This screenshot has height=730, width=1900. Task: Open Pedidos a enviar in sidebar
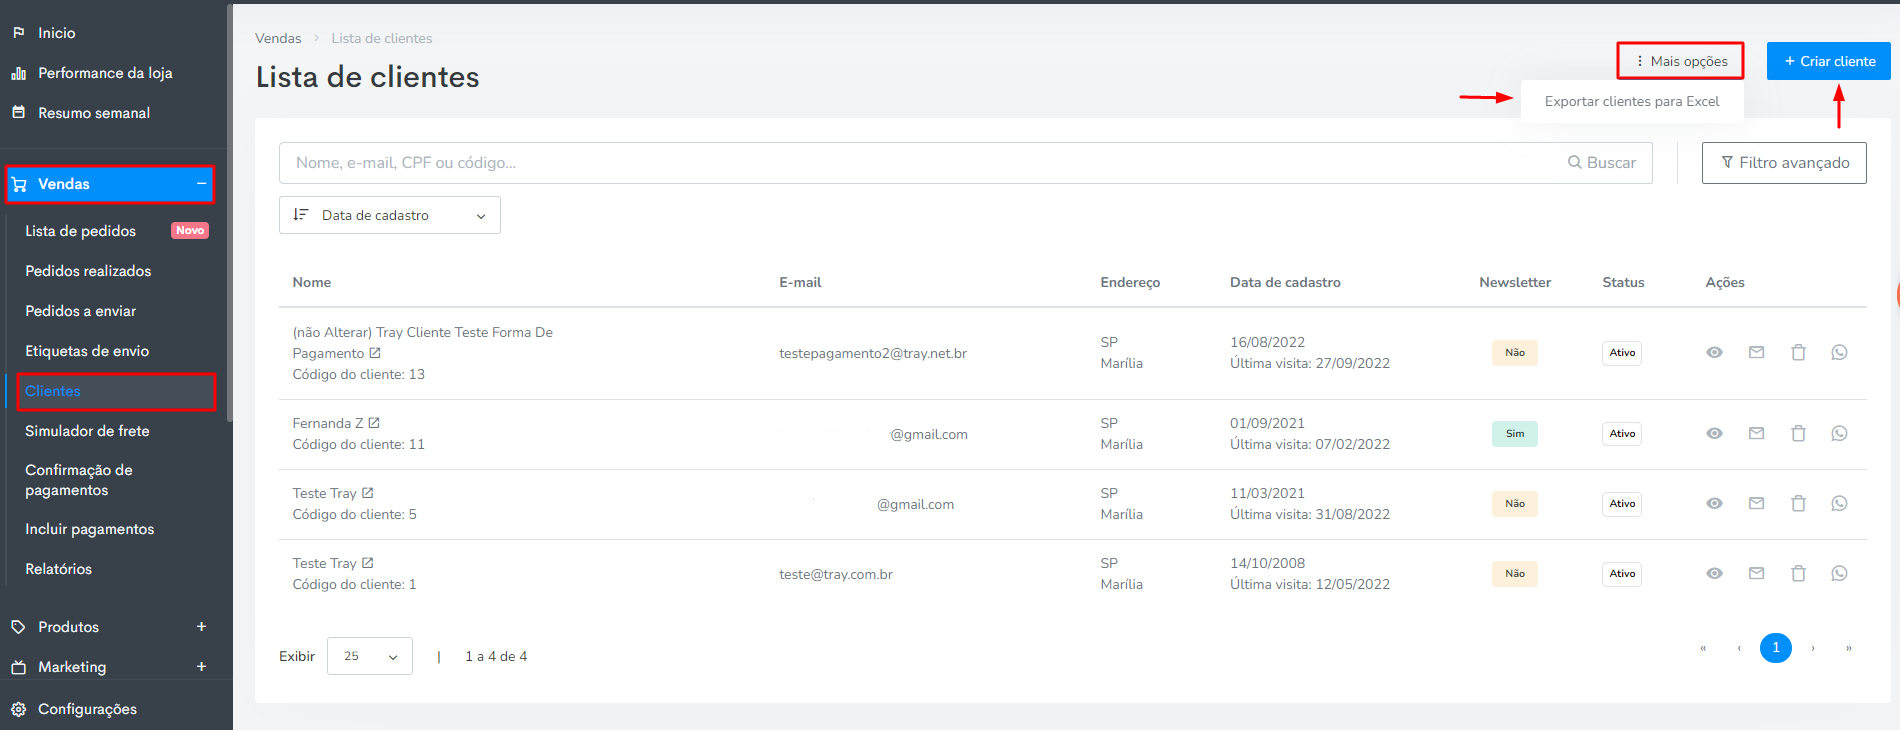point(80,311)
